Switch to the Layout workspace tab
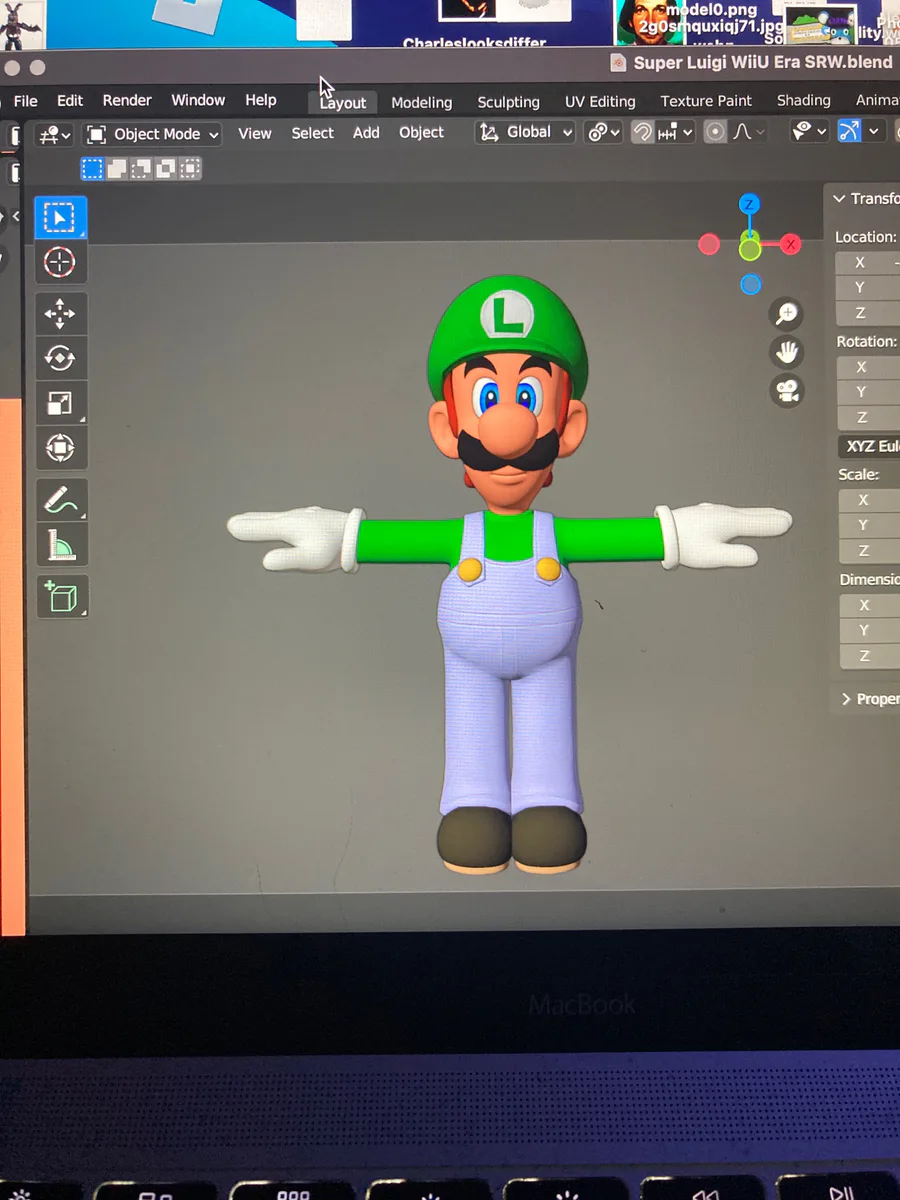This screenshot has width=900, height=1200. coord(343,102)
